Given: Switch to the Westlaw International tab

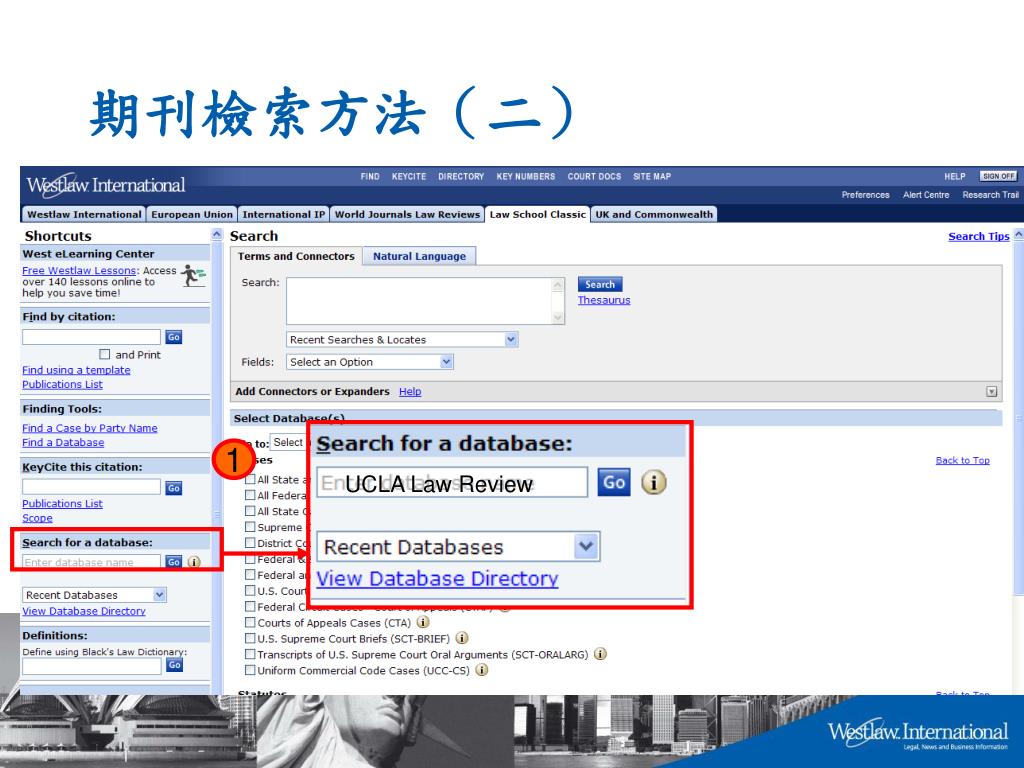Looking at the screenshot, I should pyautogui.click(x=84, y=214).
